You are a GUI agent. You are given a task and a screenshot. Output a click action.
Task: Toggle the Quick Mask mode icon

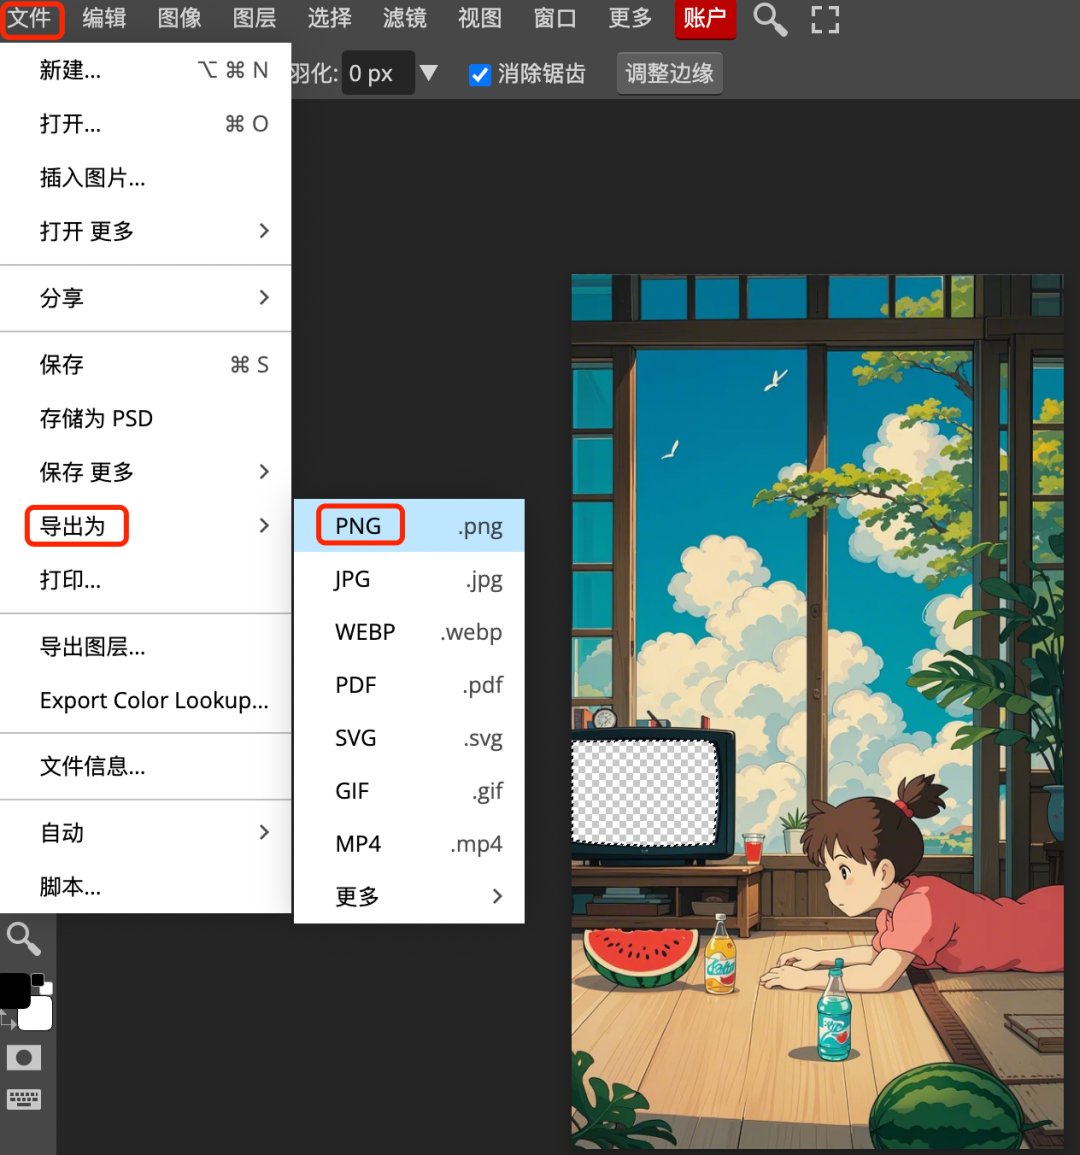24,1058
